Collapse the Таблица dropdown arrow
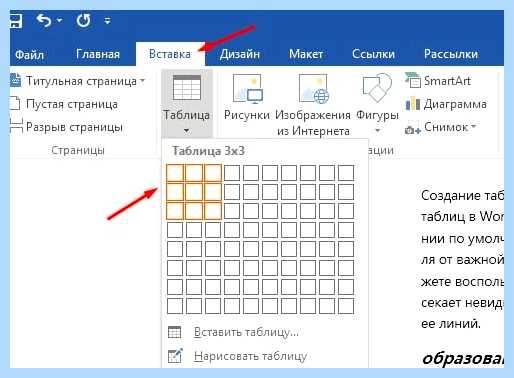514x378 pixels. point(187,131)
